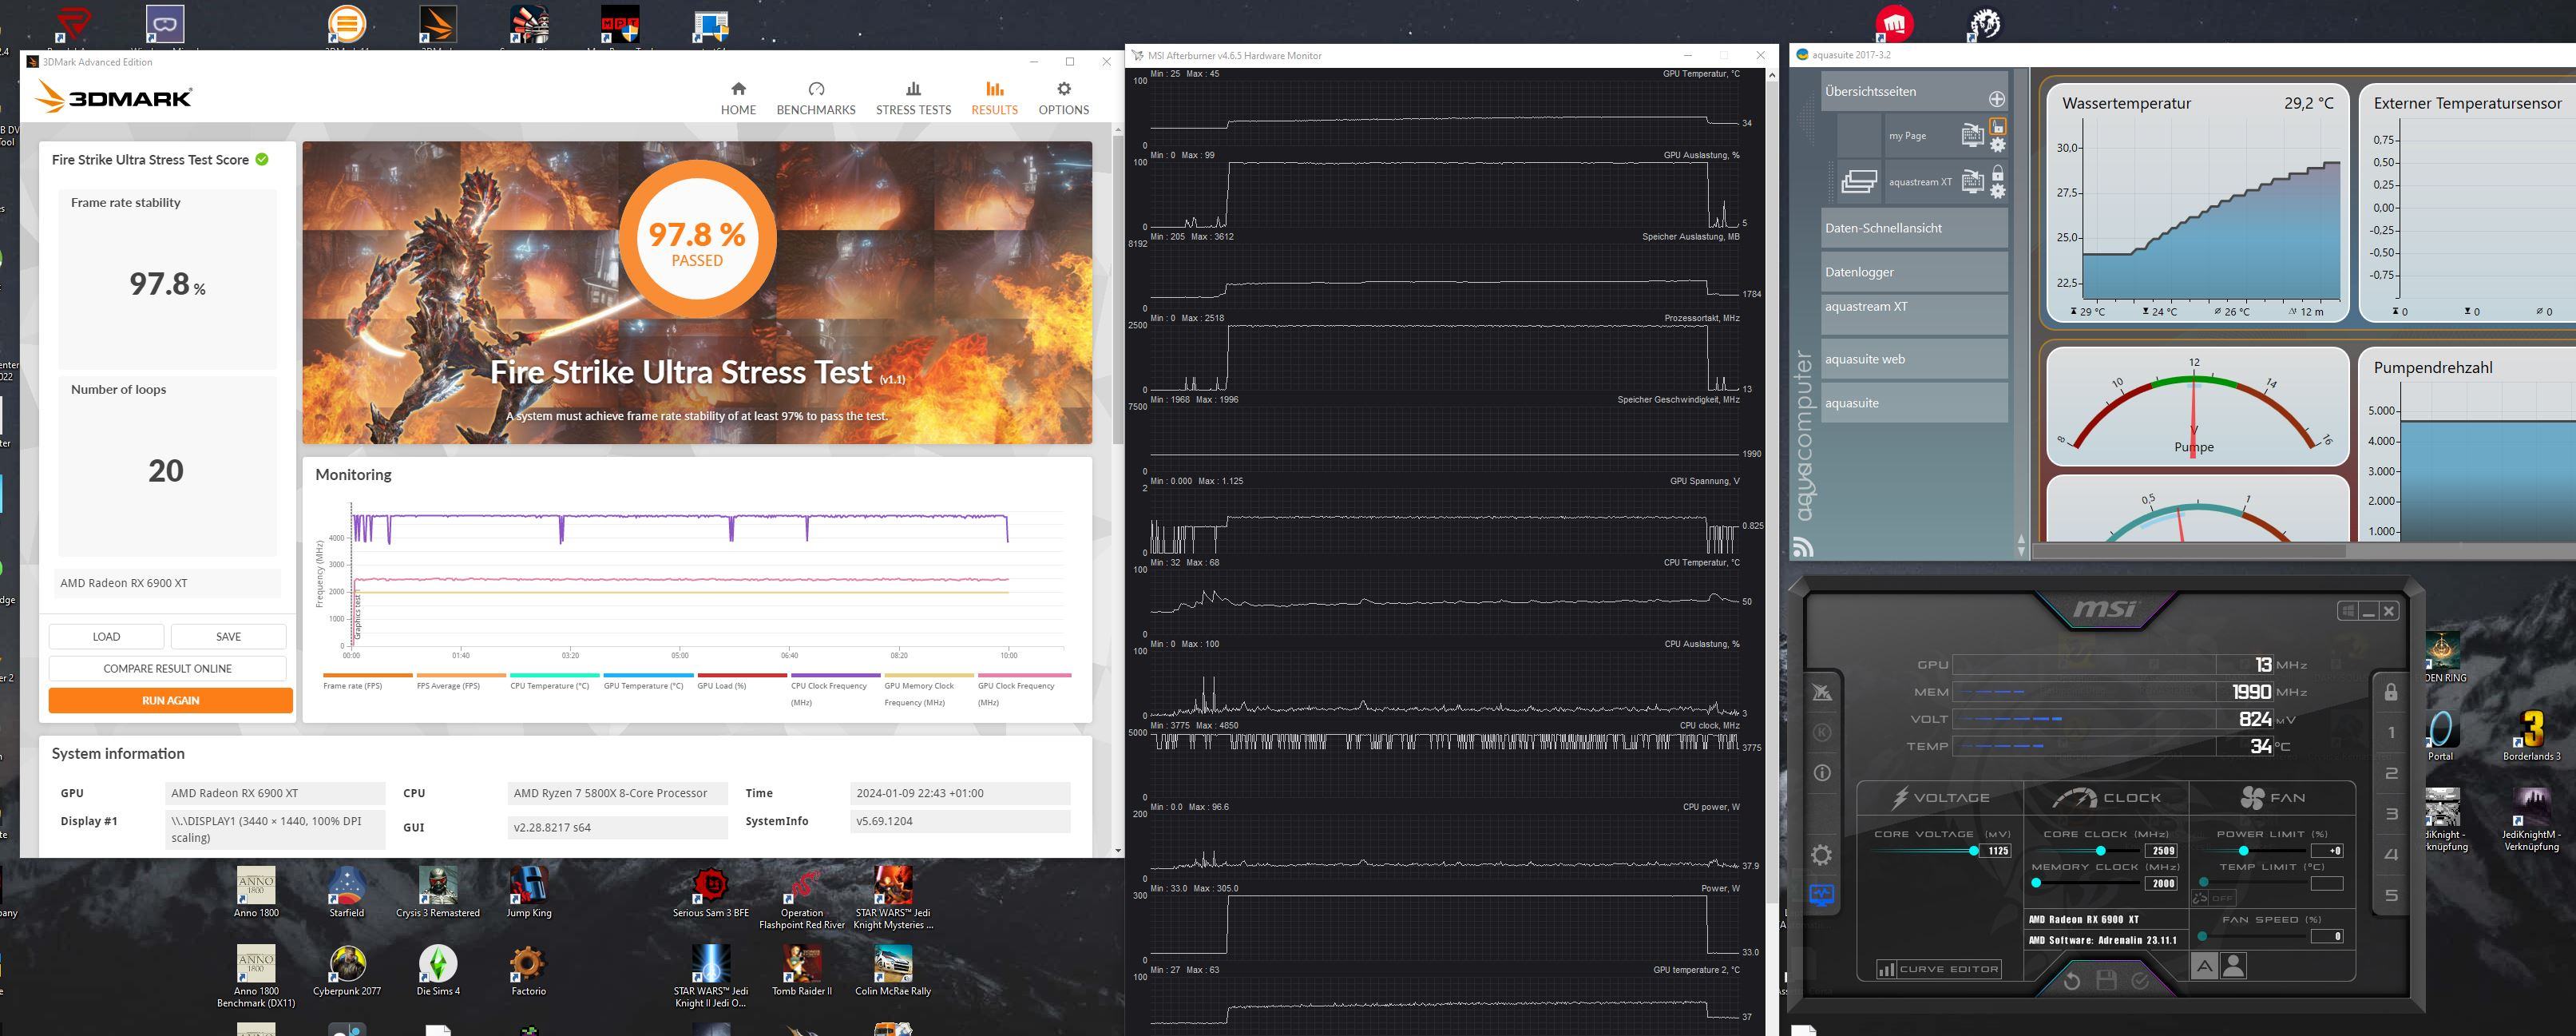Open aquastream XT page settings gear

point(1997,192)
